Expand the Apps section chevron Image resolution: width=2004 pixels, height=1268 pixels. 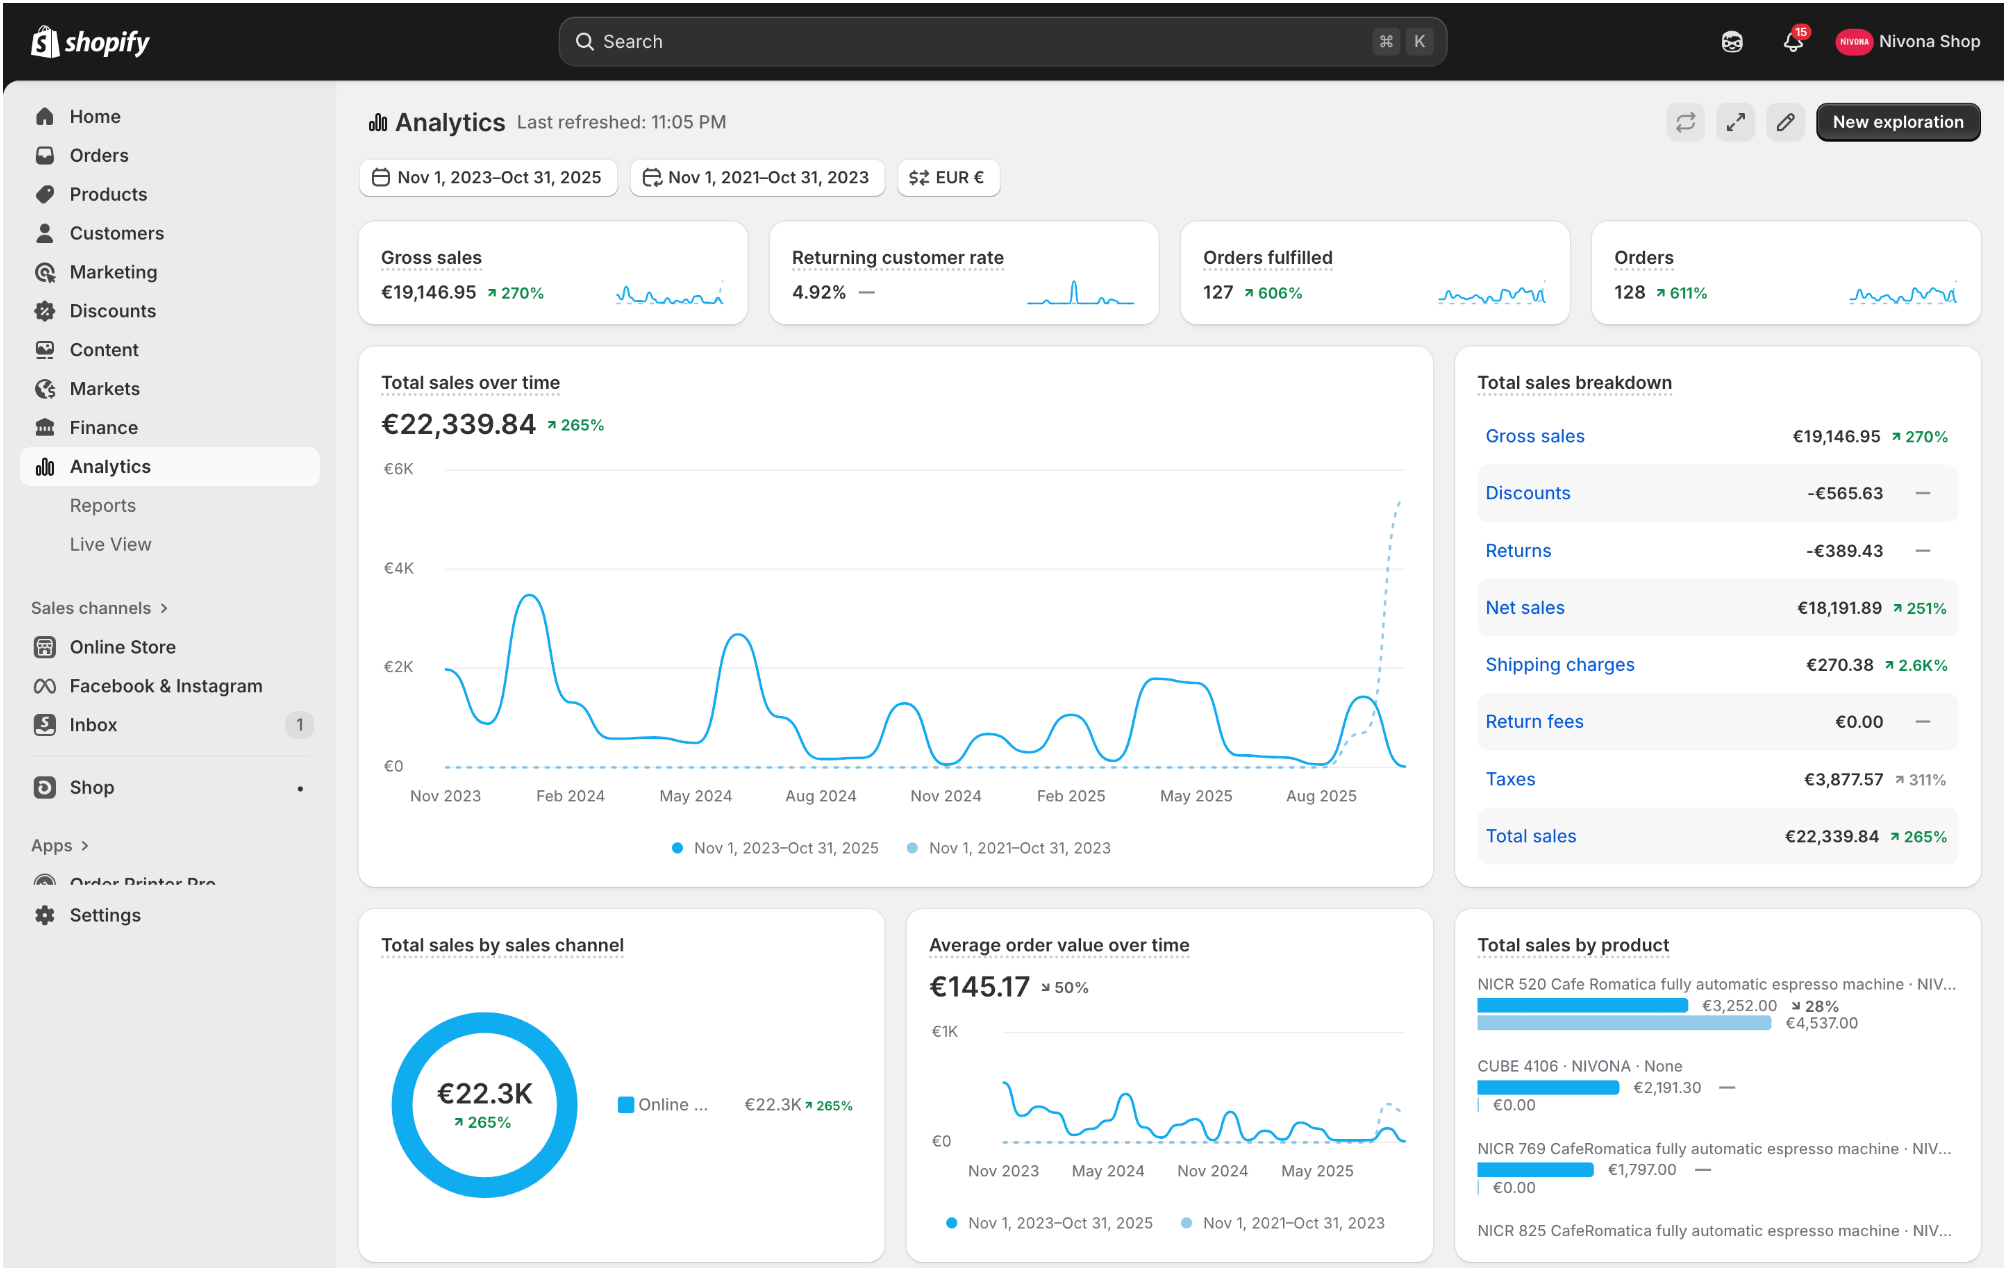[85, 846]
